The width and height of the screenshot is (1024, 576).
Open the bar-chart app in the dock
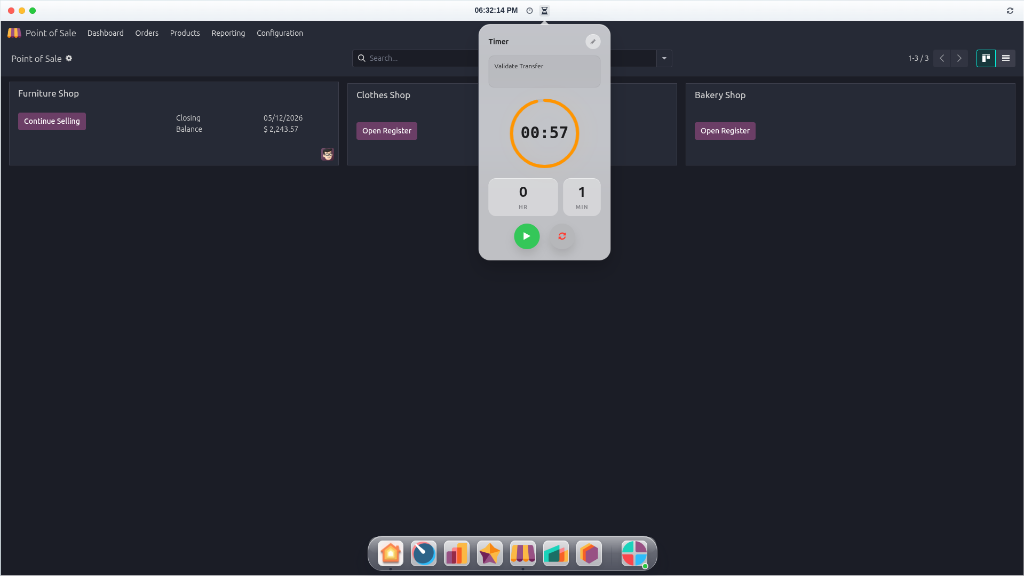[456, 553]
